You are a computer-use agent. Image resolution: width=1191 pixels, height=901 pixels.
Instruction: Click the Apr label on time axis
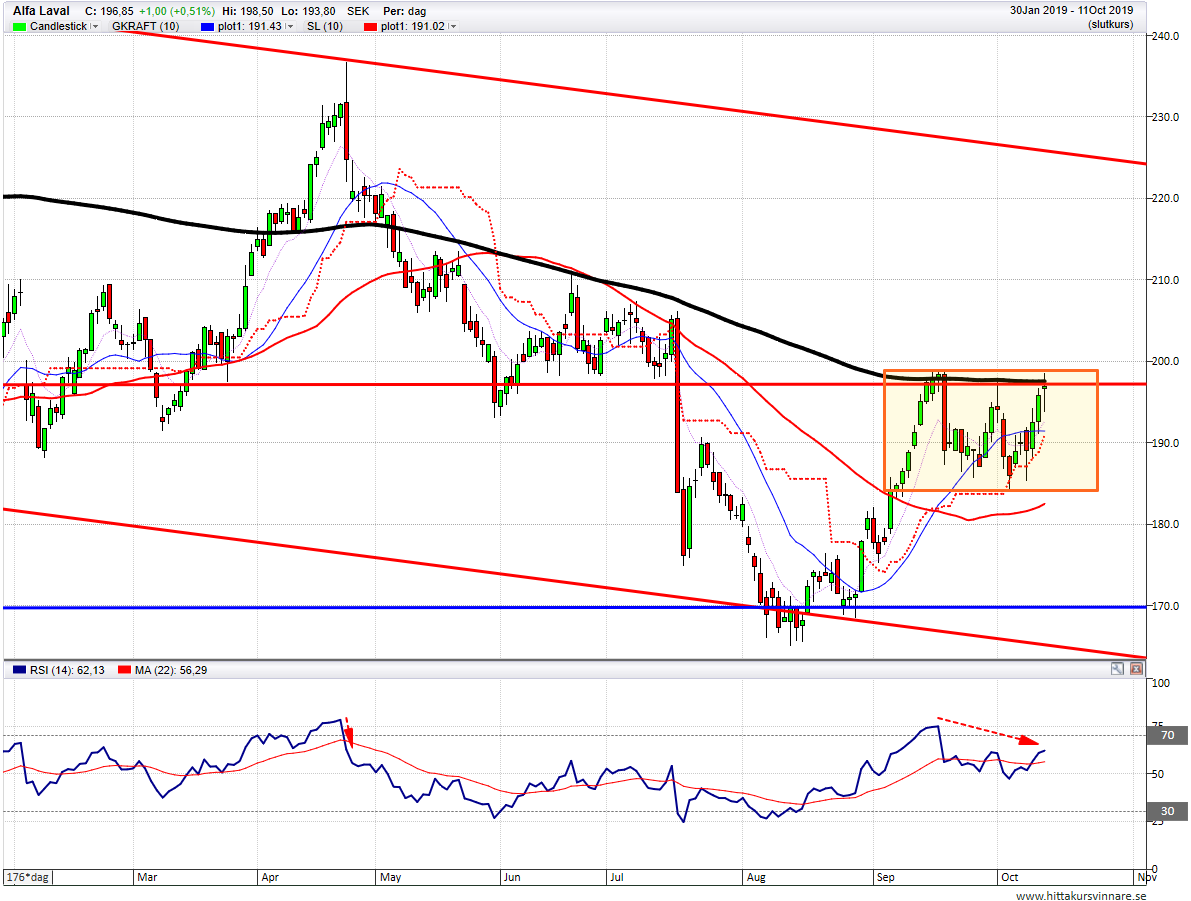click(270, 877)
